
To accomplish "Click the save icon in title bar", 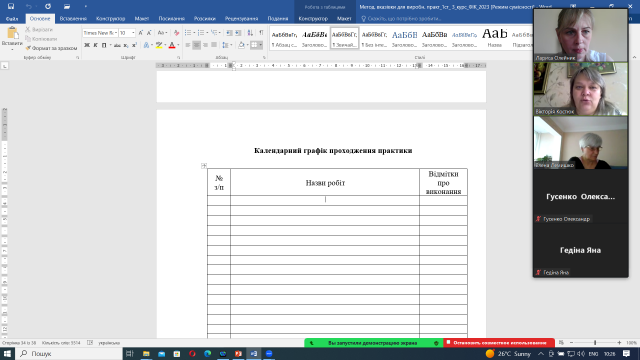I will 11,6.
